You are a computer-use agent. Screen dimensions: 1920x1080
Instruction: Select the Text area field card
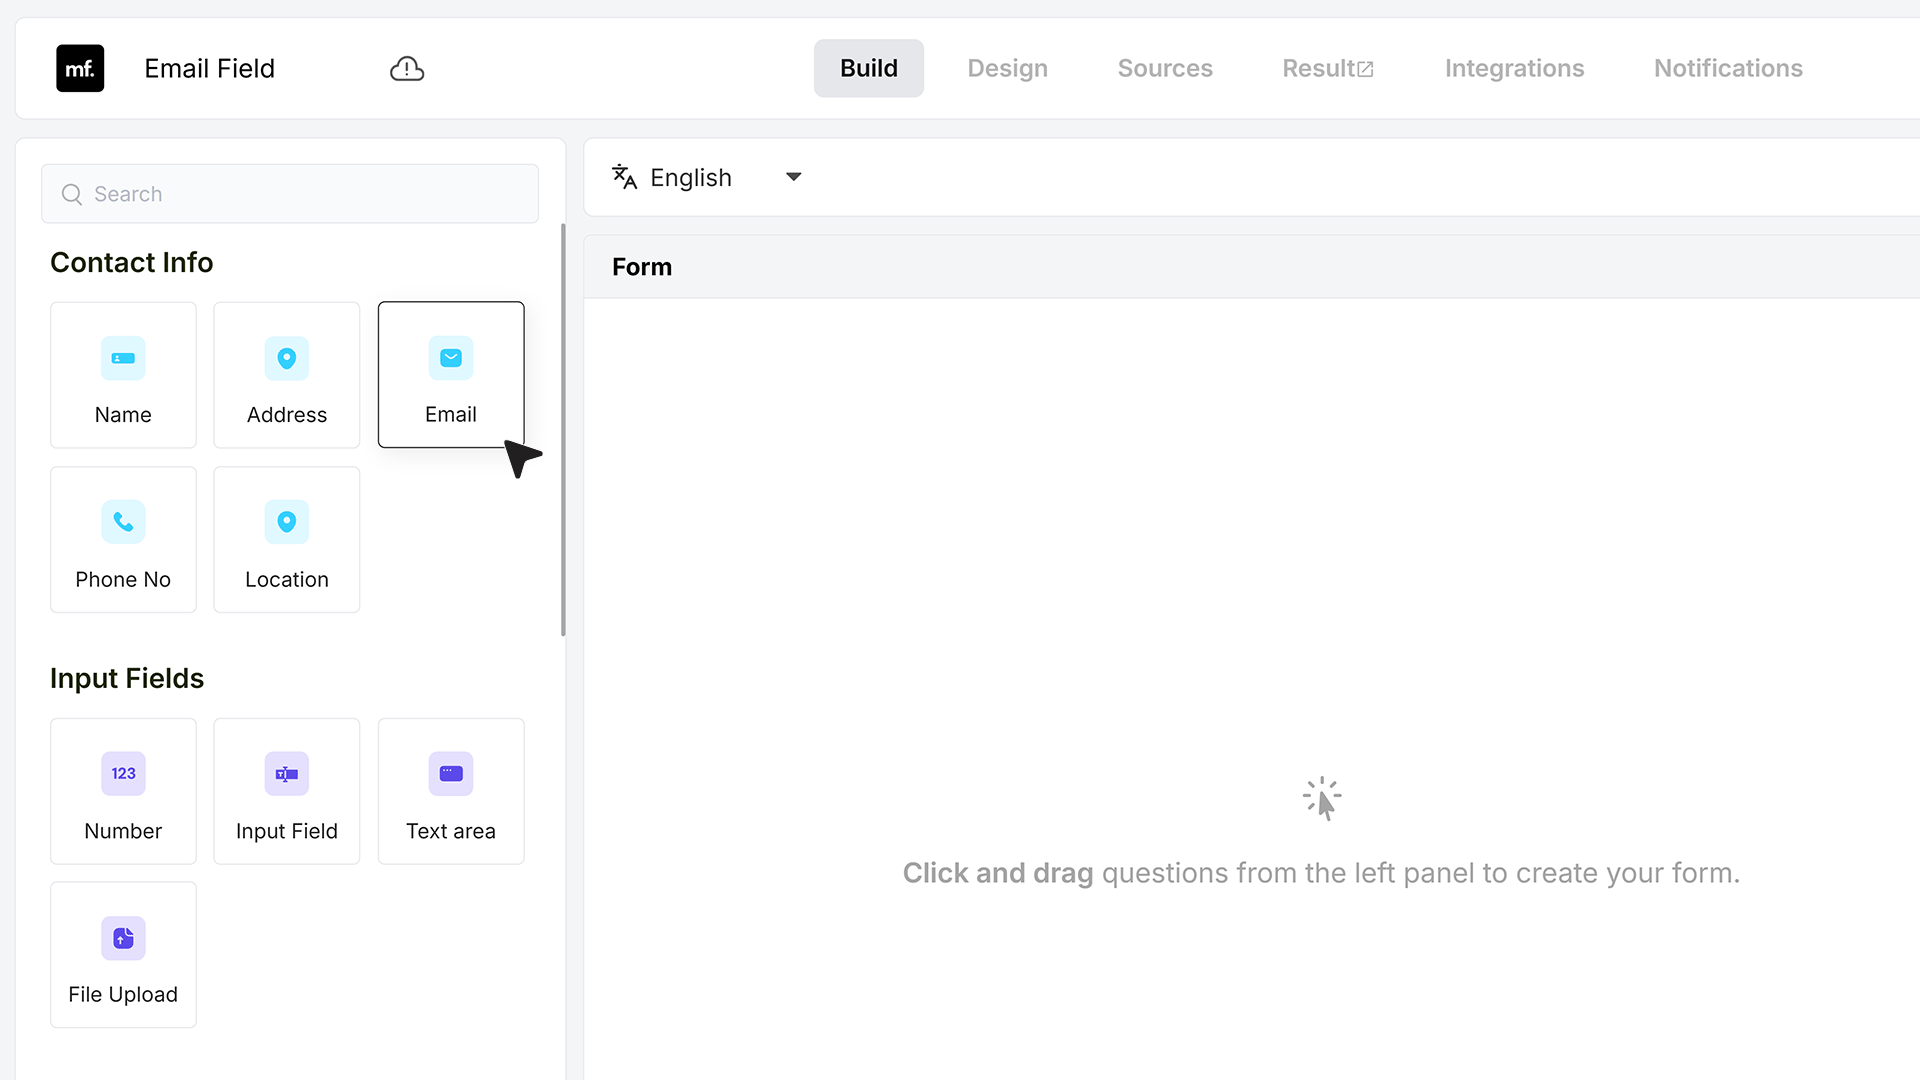451,791
